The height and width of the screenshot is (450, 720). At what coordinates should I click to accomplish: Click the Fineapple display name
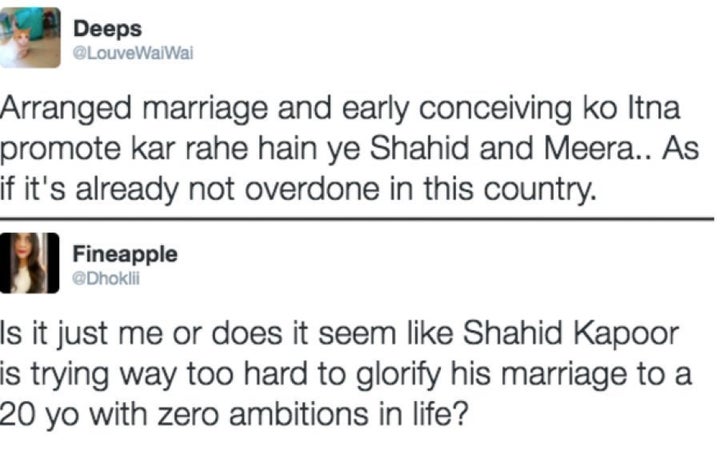coord(125,253)
